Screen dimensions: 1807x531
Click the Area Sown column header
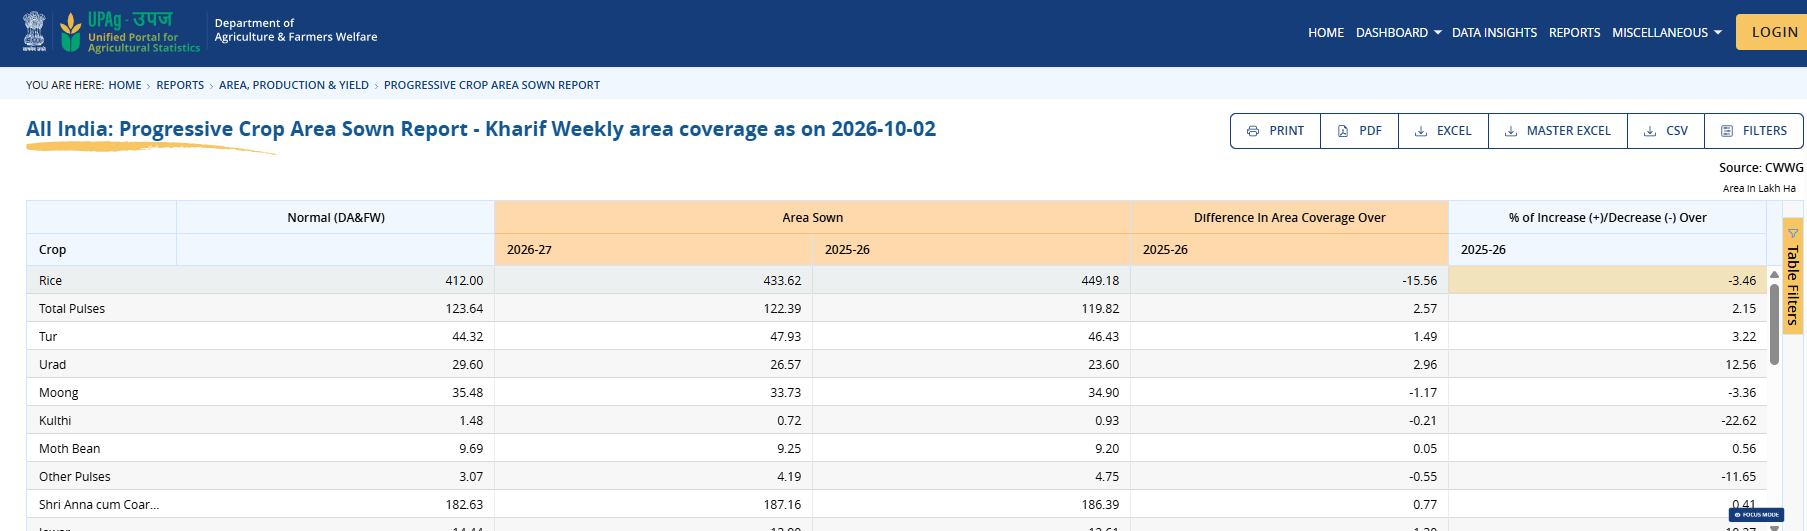tap(812, 218)
